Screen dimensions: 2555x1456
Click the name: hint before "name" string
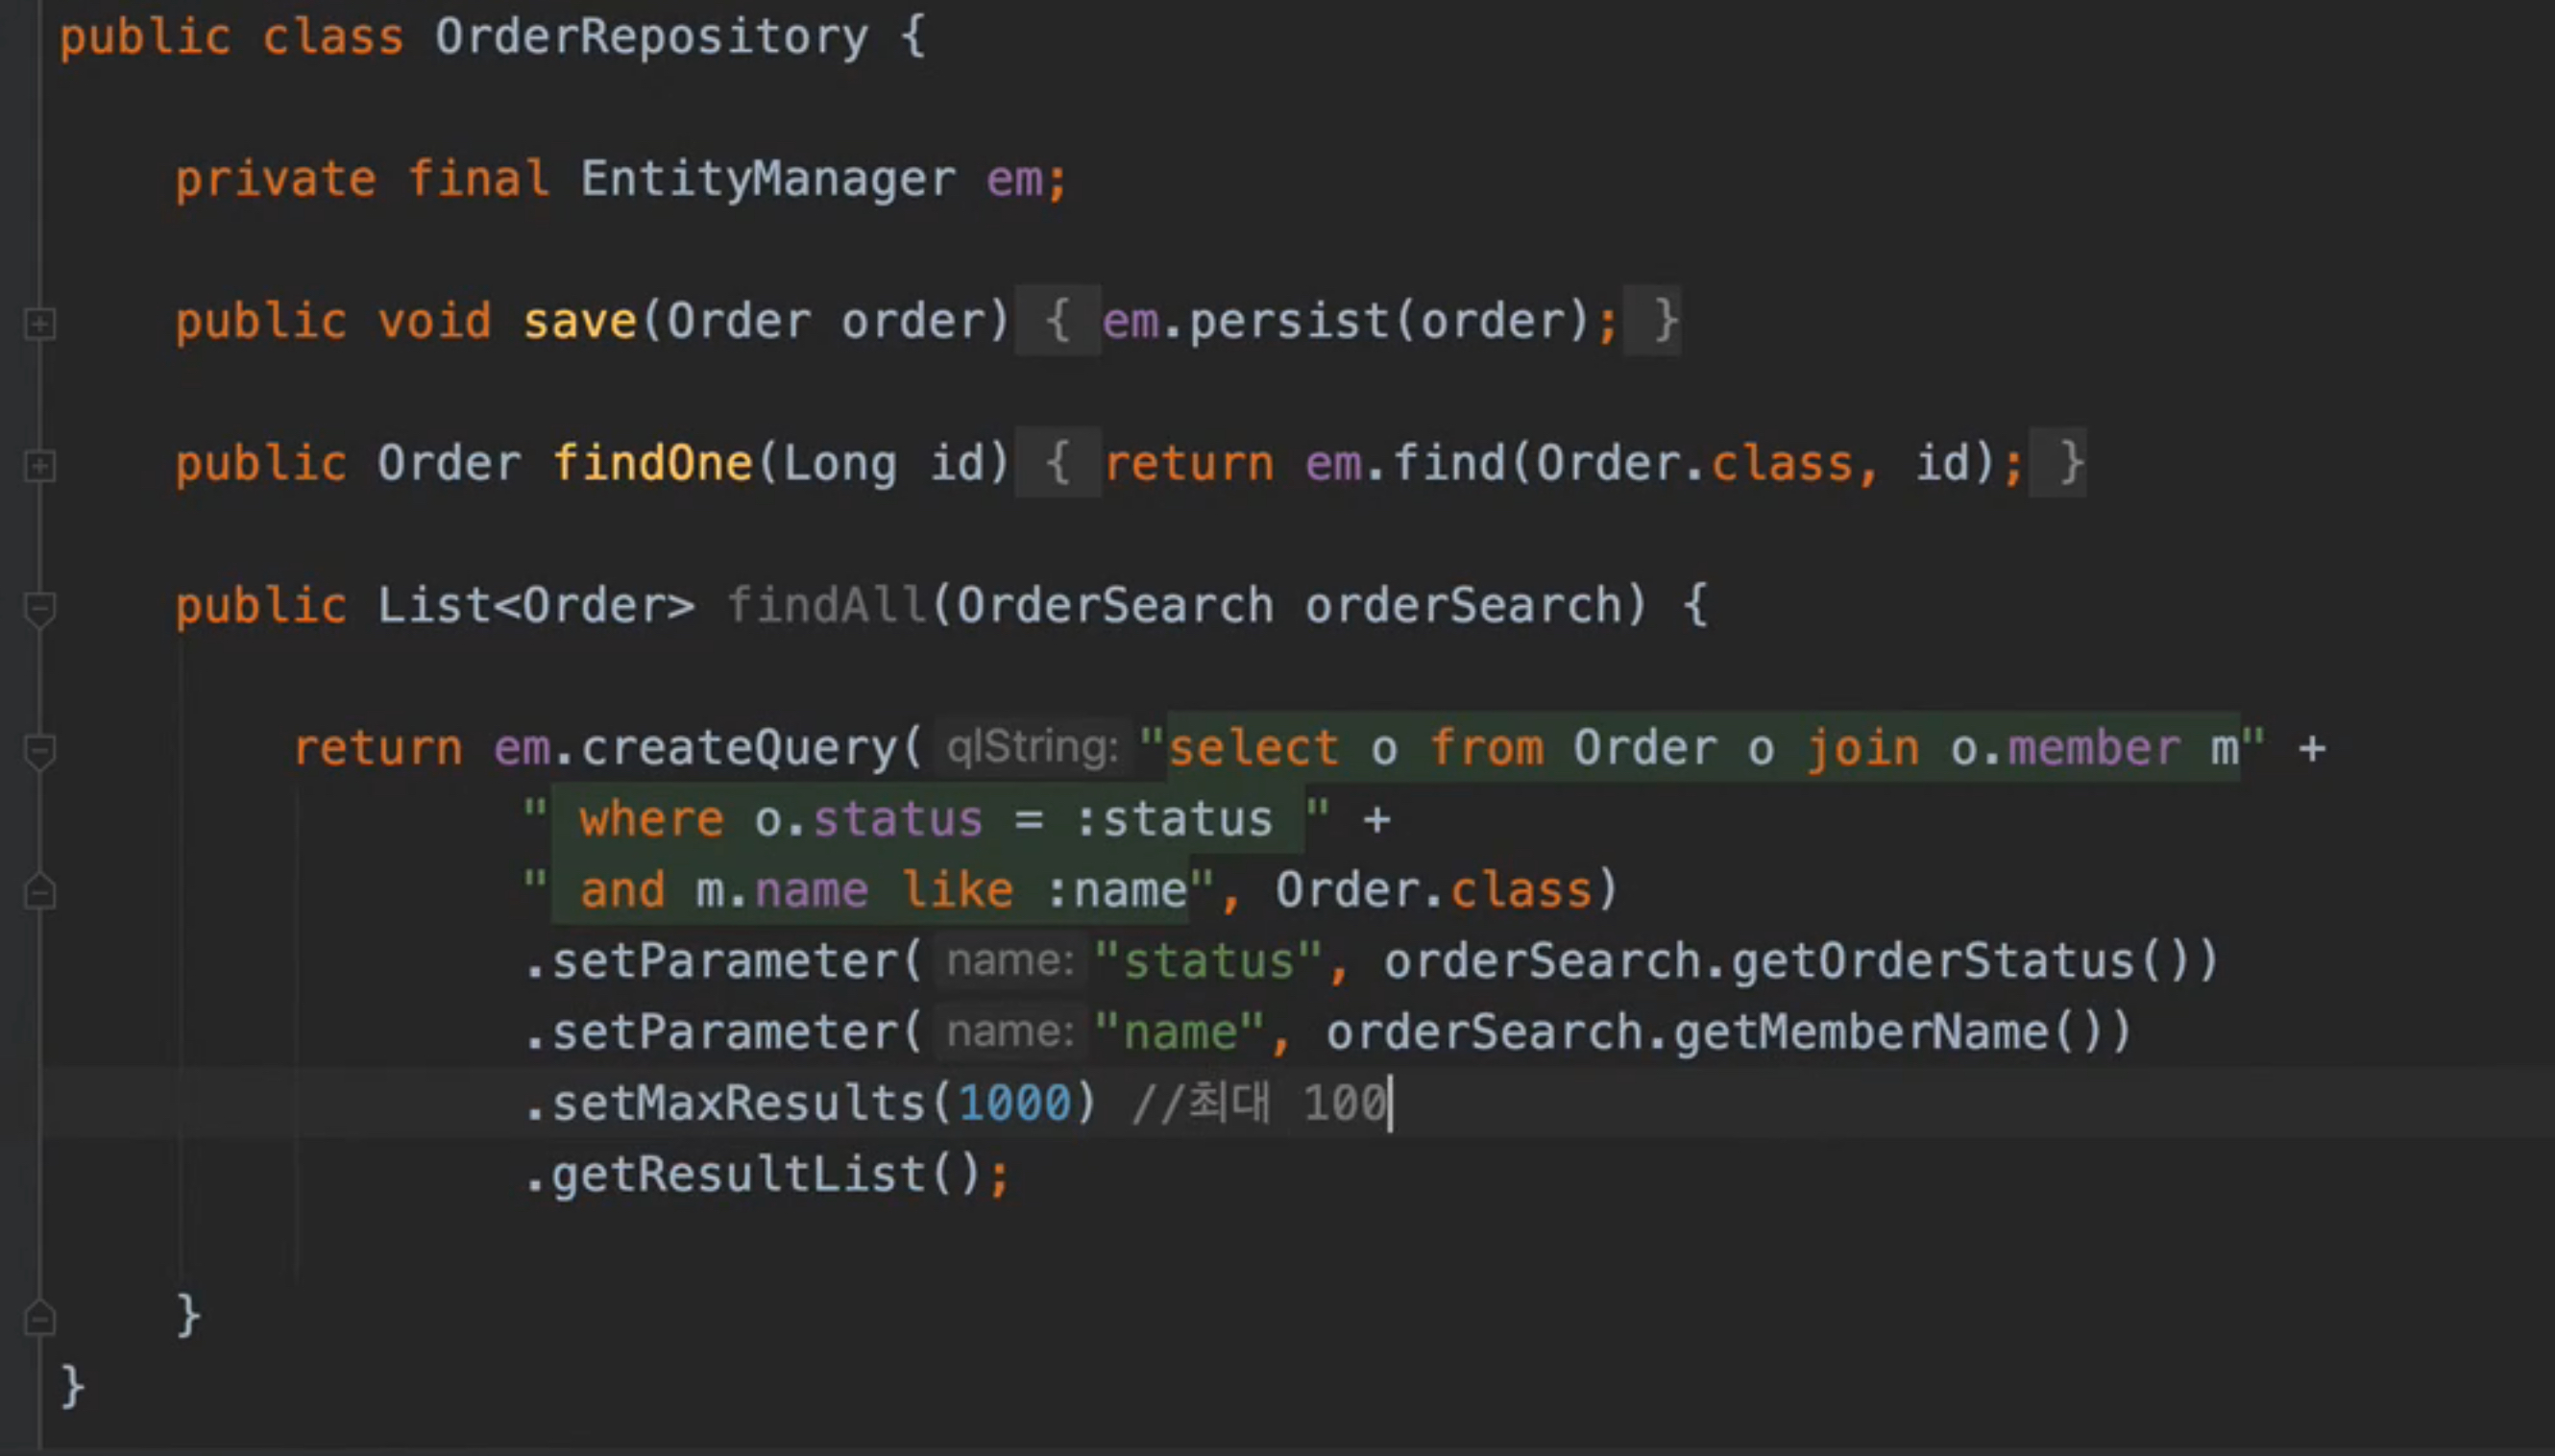(x=1010, y=1032)
